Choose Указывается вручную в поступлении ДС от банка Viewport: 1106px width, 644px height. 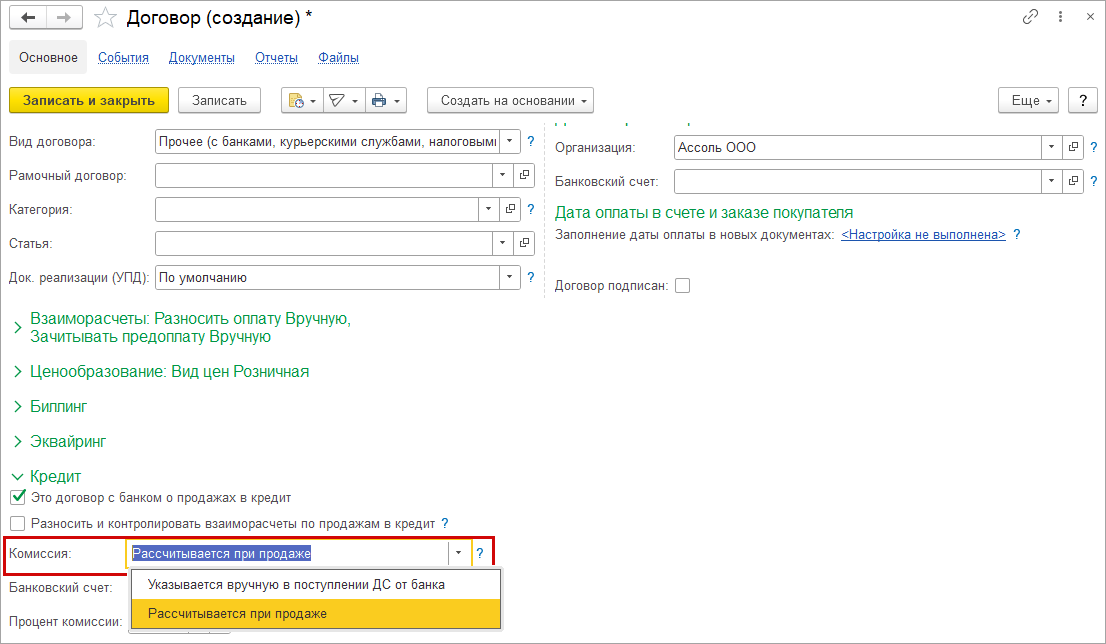click(316, 585)
